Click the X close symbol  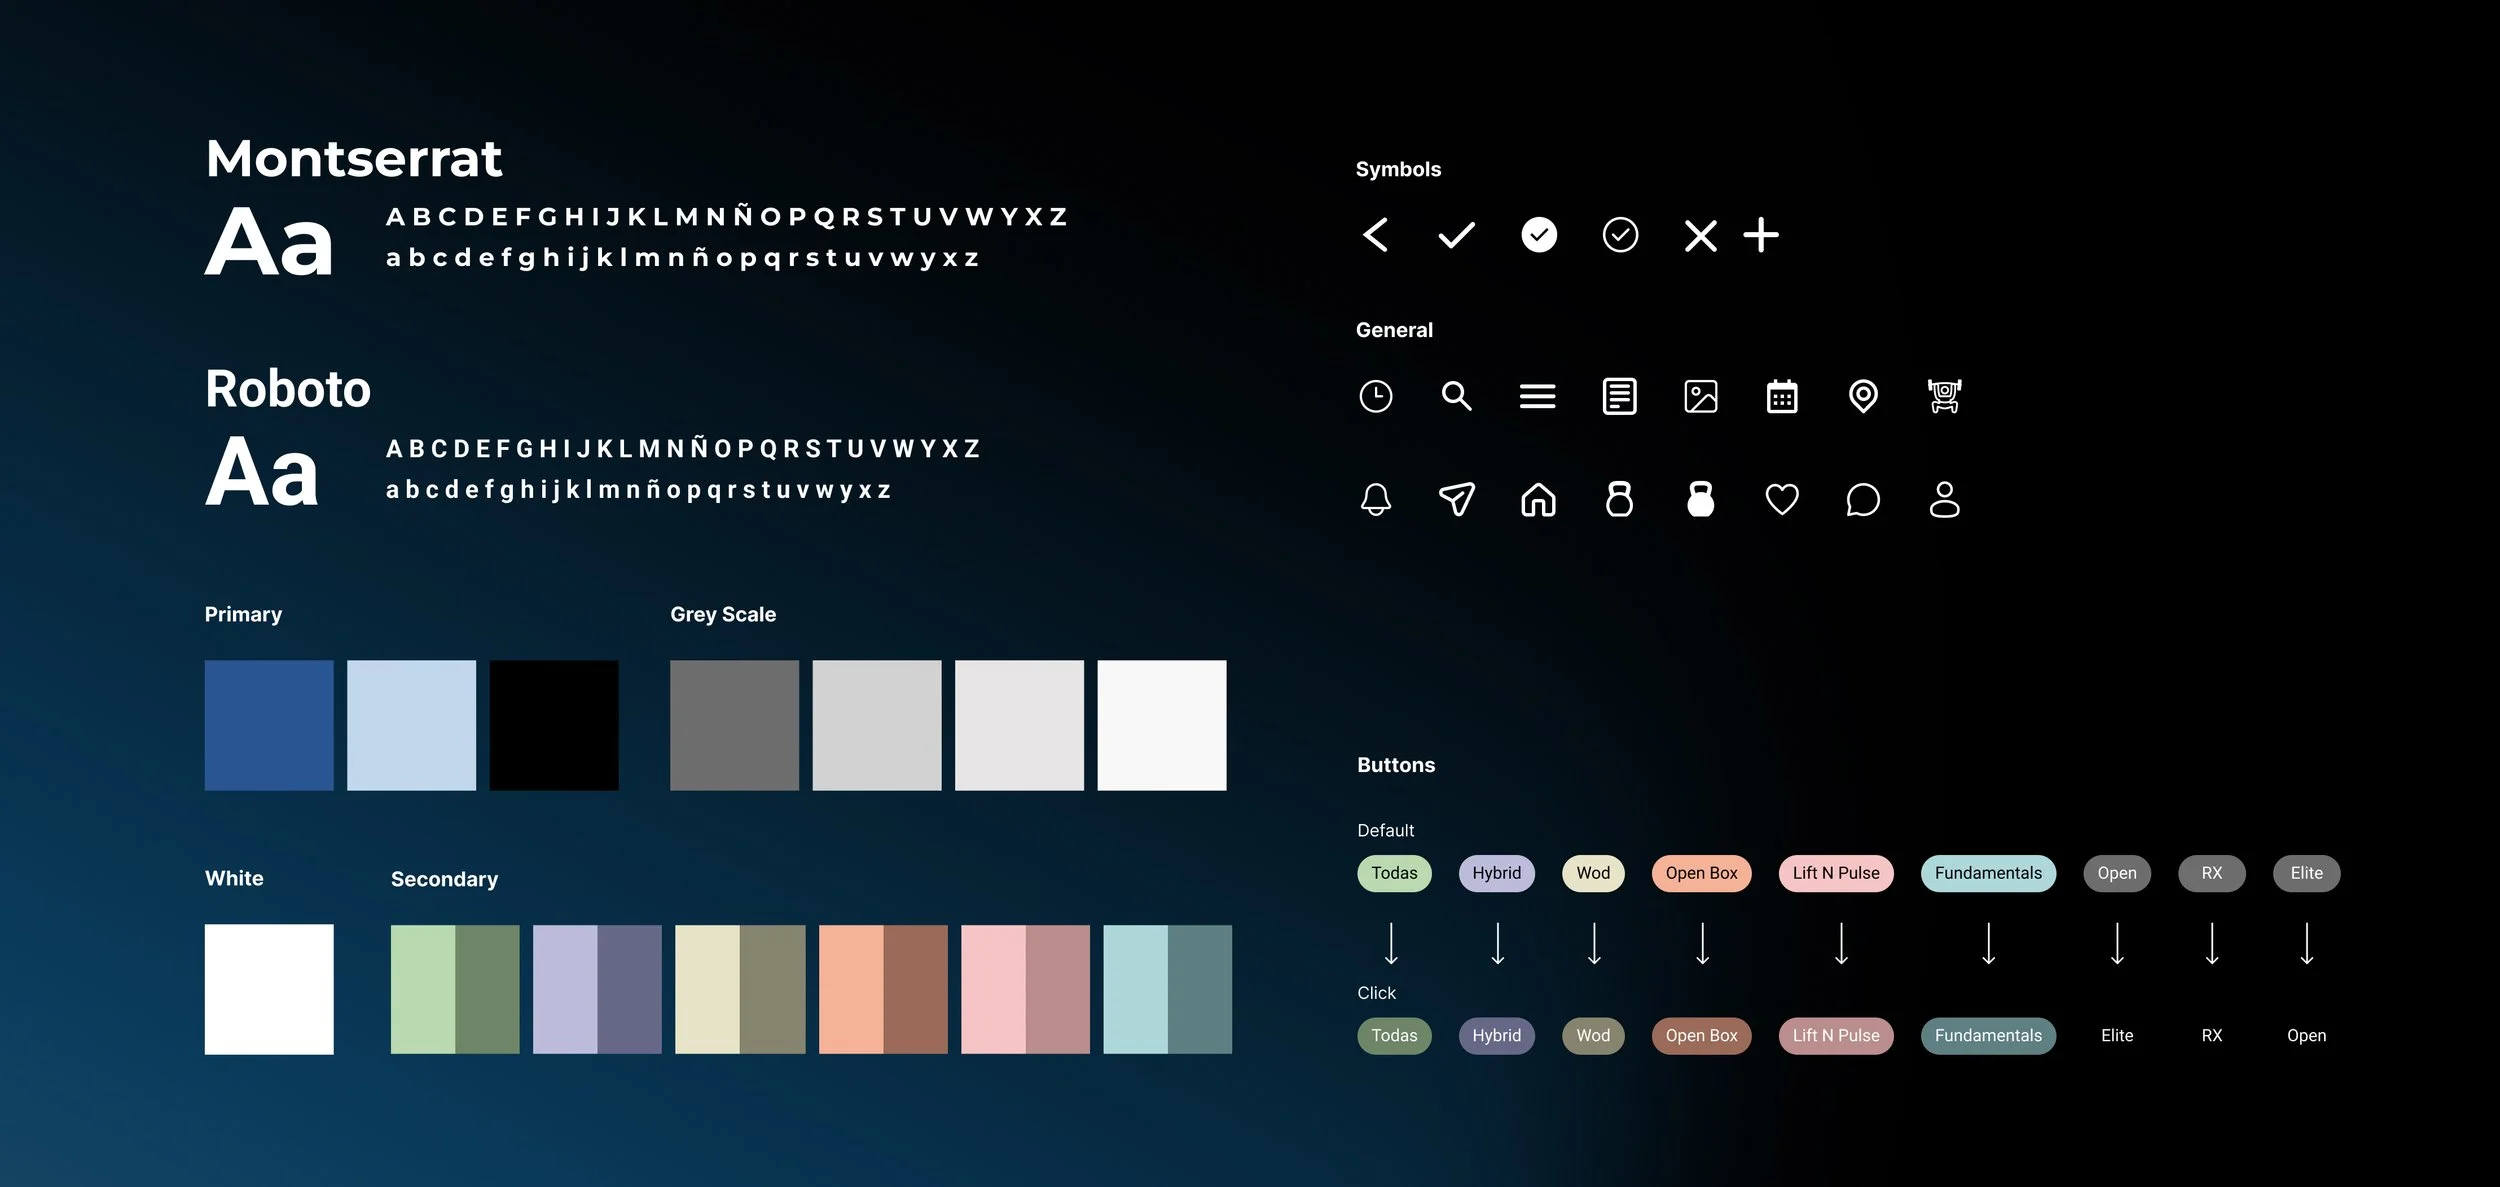pyautogui.click(x=1700, y=236)
